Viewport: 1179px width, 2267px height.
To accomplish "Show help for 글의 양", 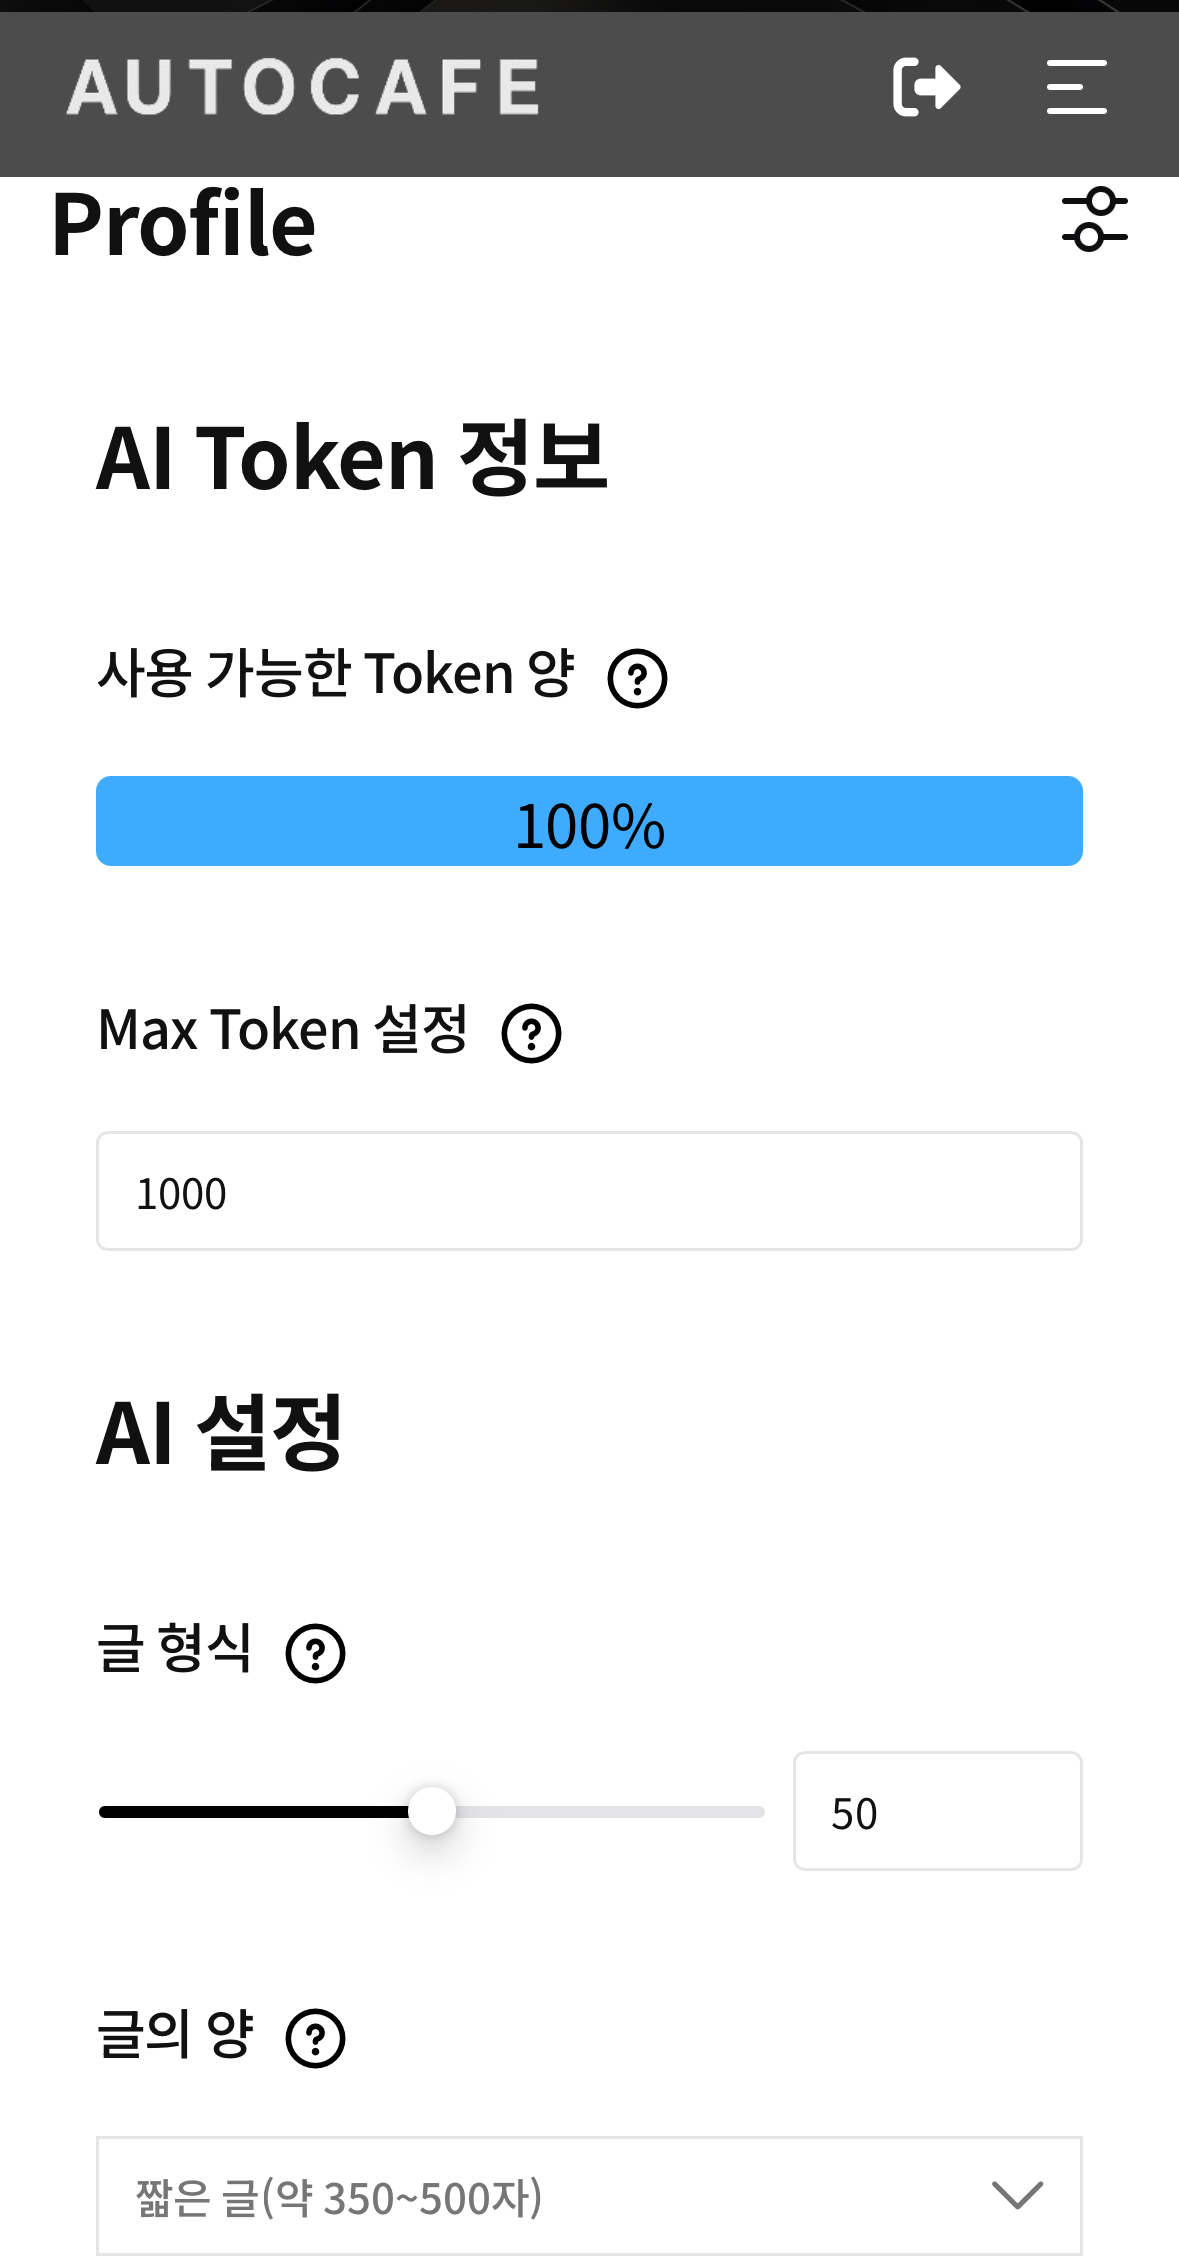I will [x=316, y=2039].
